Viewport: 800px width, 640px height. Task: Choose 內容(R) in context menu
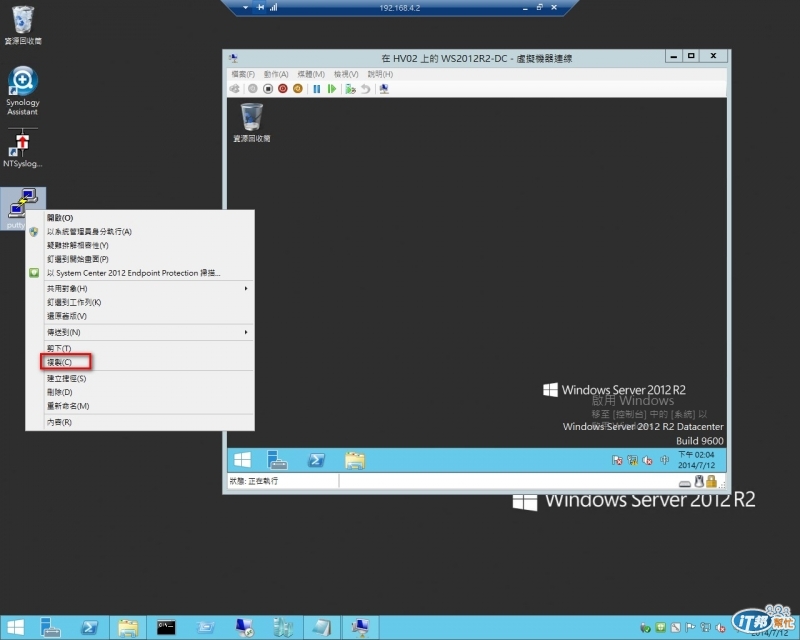(140, 422)
